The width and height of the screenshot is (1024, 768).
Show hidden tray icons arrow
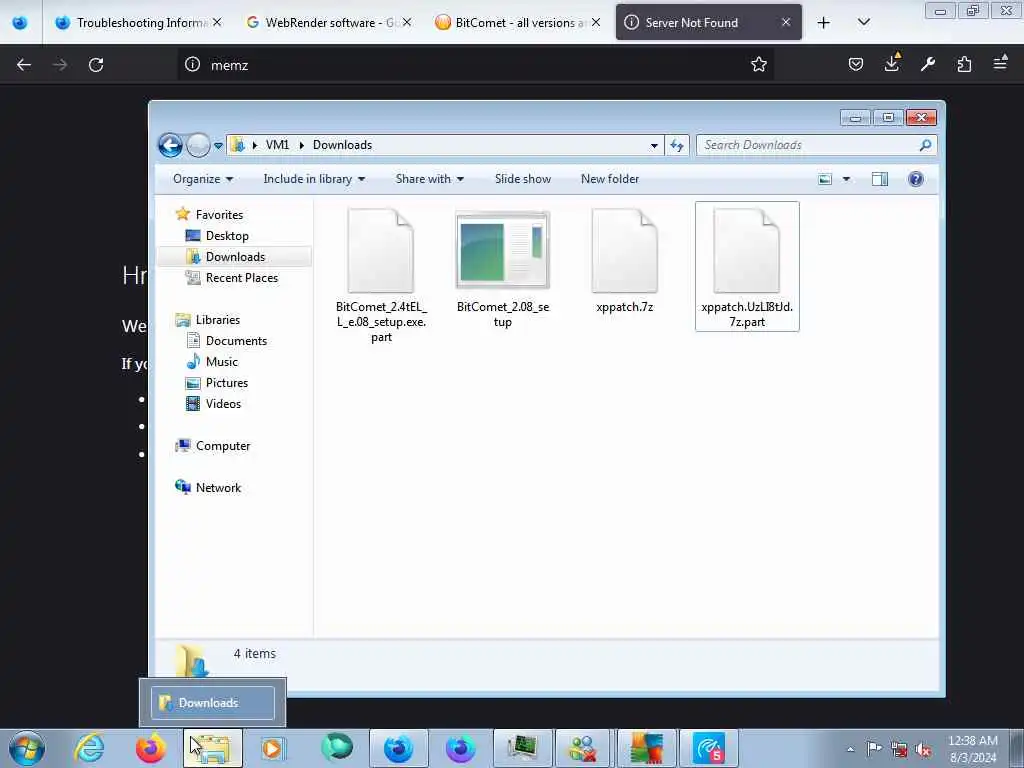(x=850, y=749)
